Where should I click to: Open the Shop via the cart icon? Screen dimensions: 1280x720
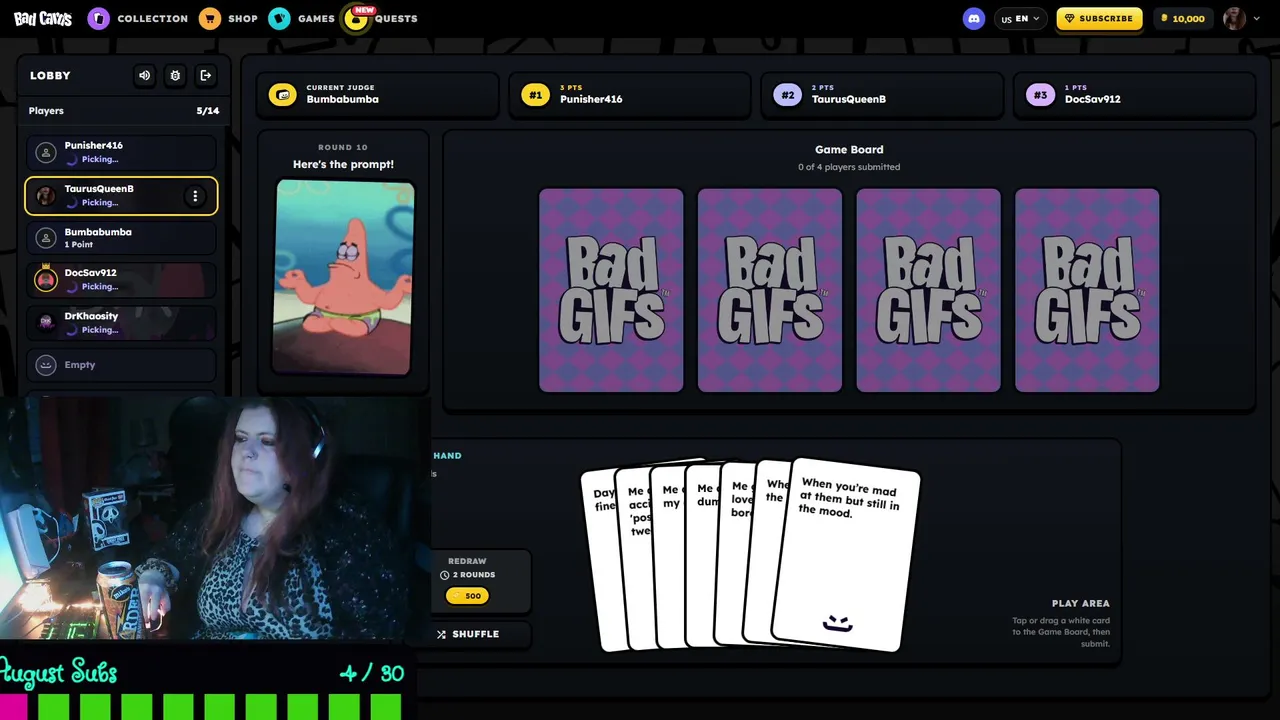tap(209, 18)
